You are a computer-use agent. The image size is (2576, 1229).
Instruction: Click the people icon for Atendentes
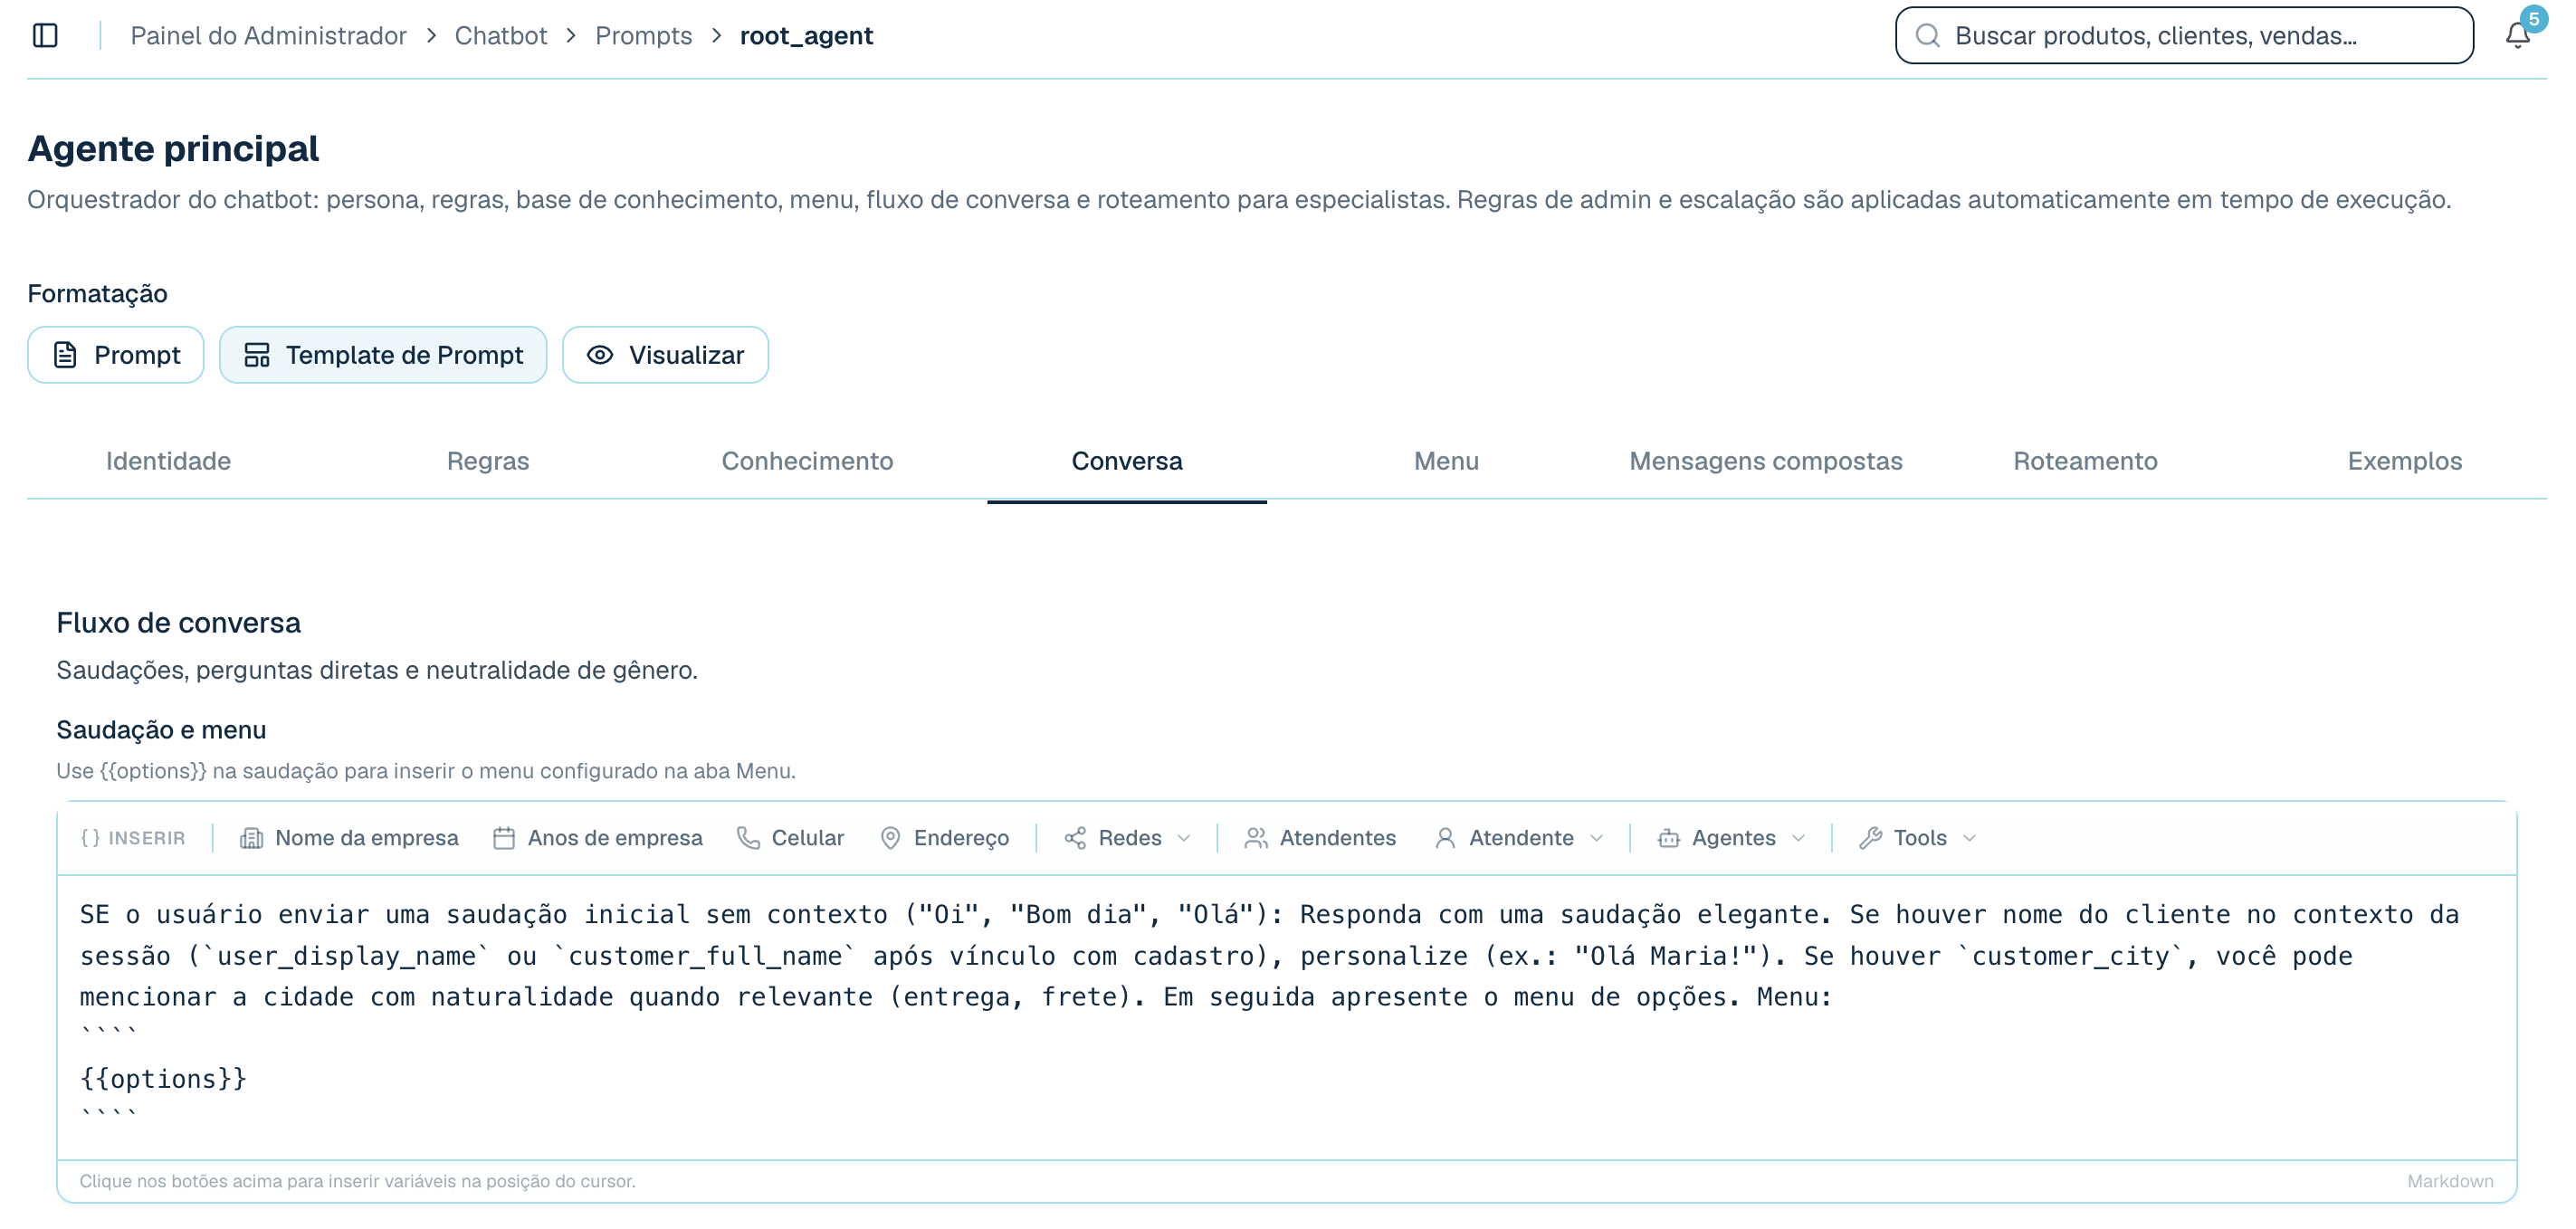1256,838
